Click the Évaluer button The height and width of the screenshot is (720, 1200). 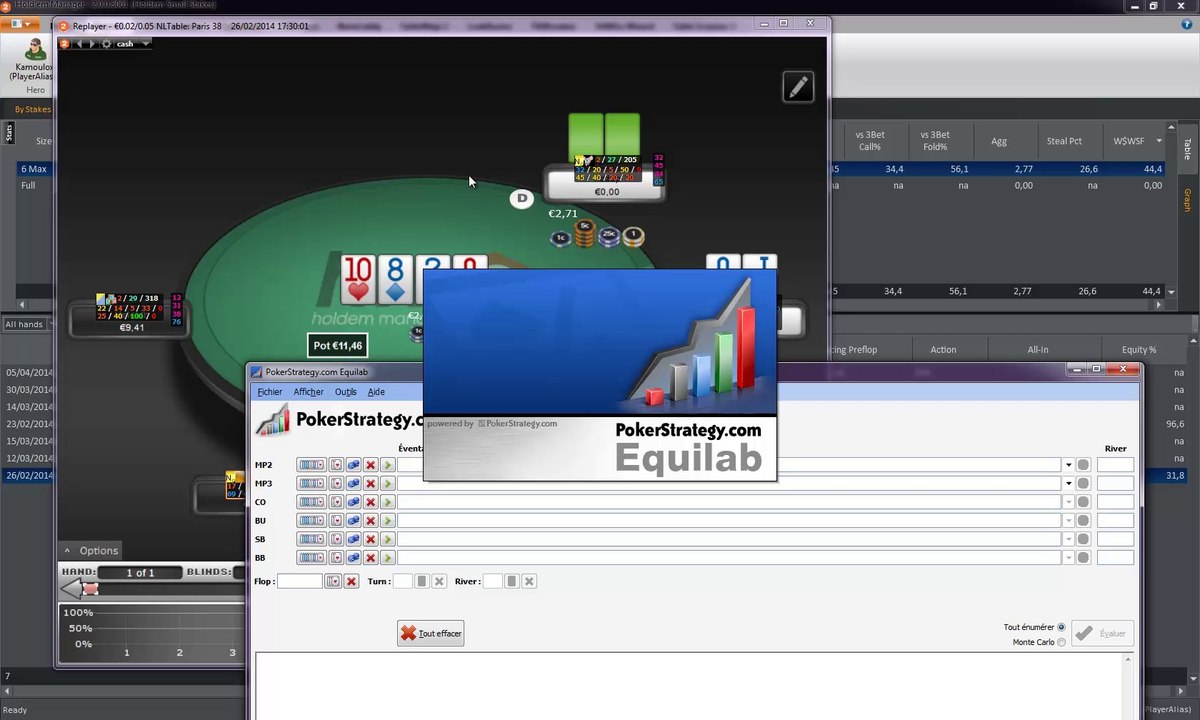[1101, 633]
